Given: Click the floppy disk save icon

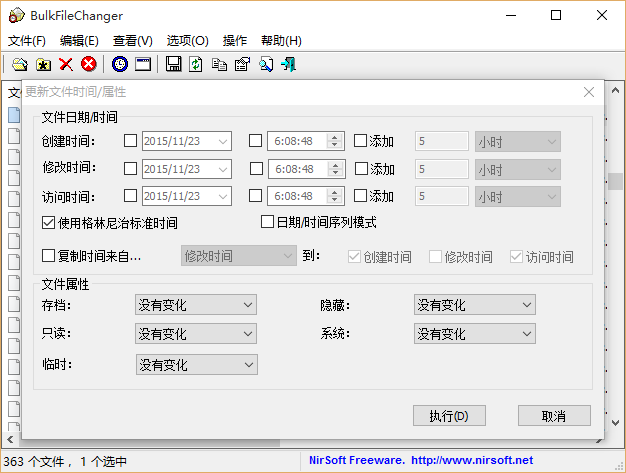Looking at the screenshot, I should [173, 64].
